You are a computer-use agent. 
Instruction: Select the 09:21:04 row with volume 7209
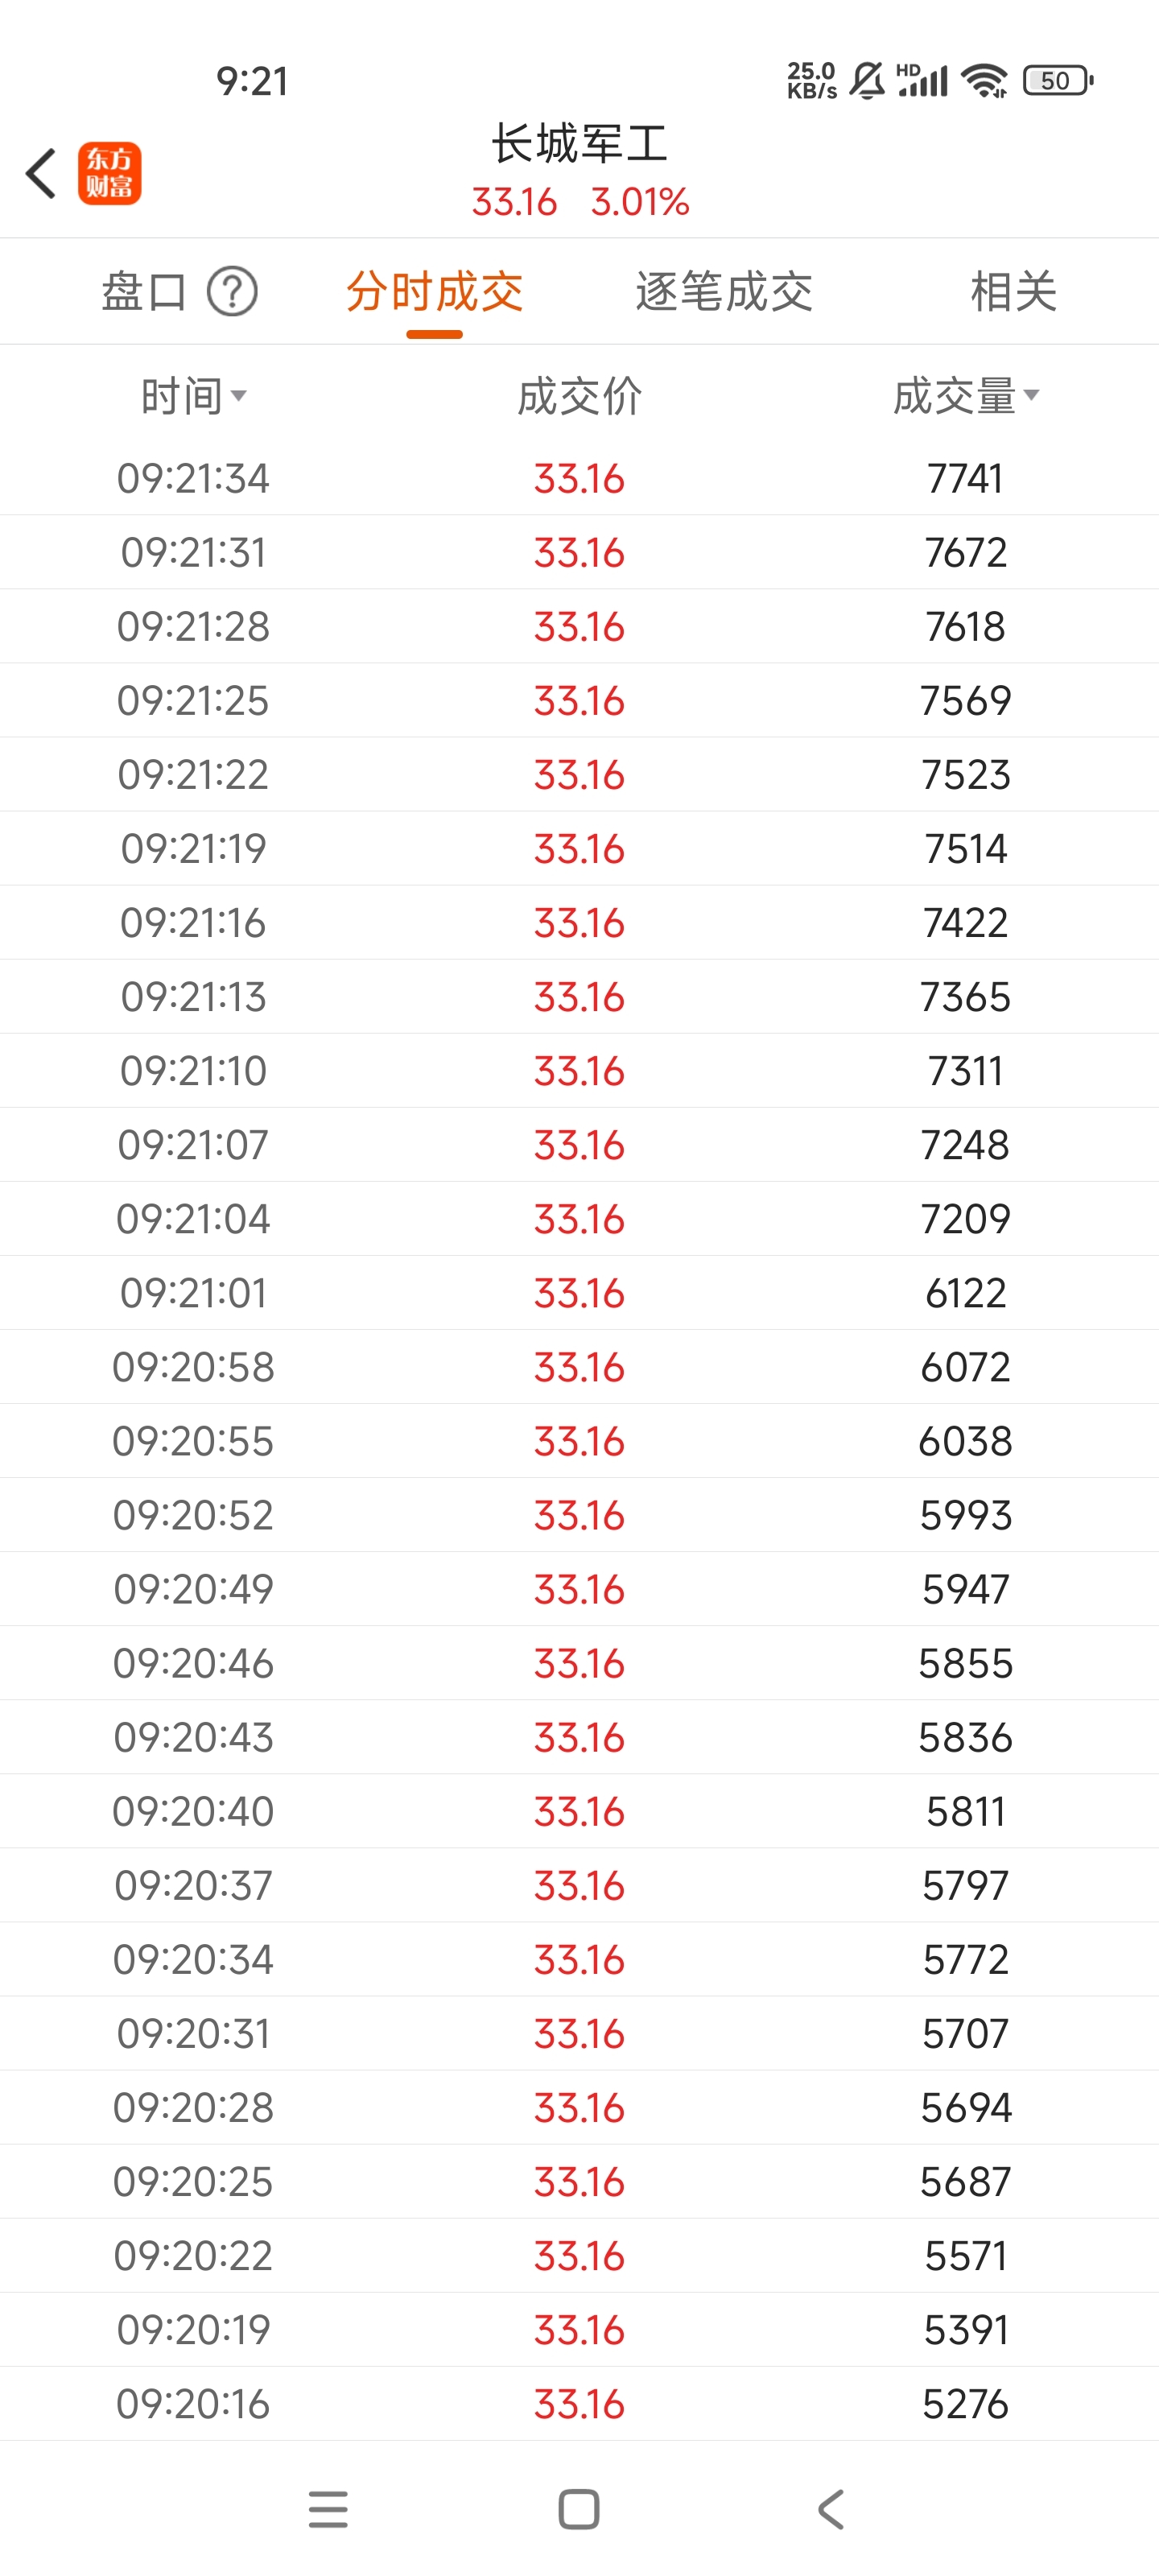(x=579, y=1218)
